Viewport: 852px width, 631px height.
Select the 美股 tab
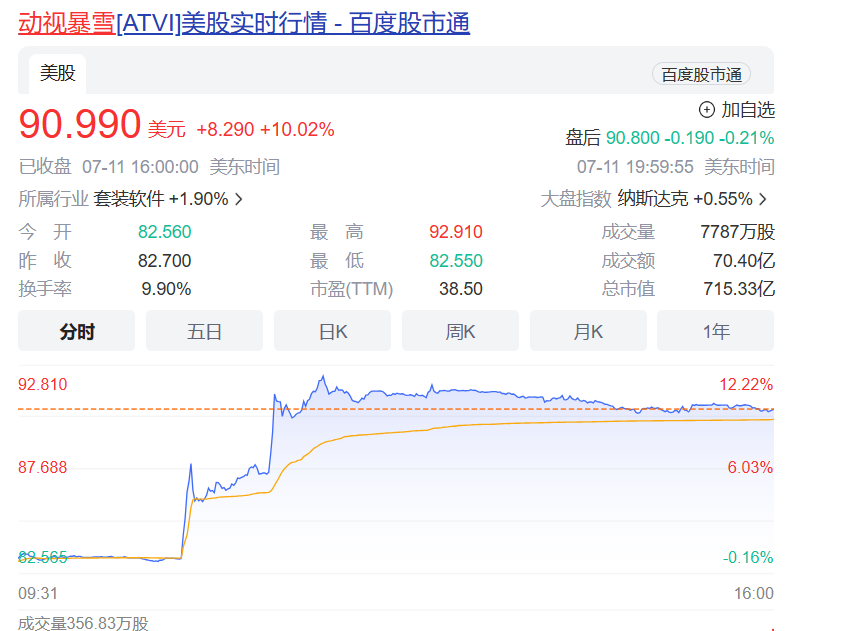(x=57, y=73)
